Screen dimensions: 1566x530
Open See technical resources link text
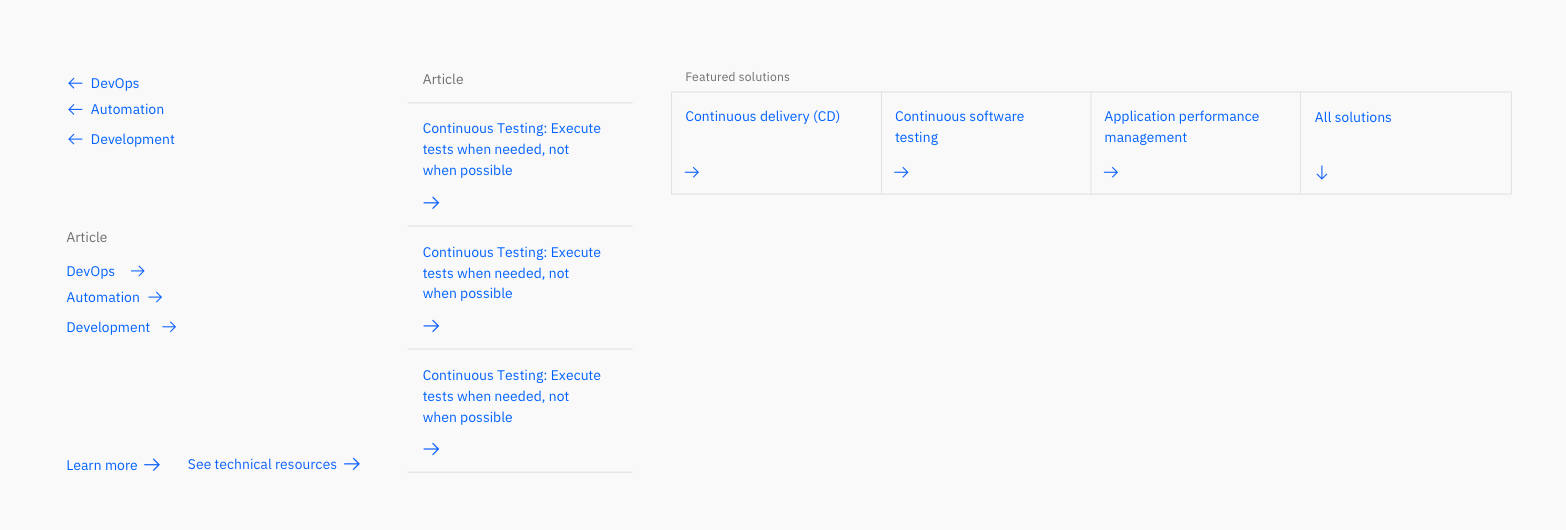[x=262, y=465]
